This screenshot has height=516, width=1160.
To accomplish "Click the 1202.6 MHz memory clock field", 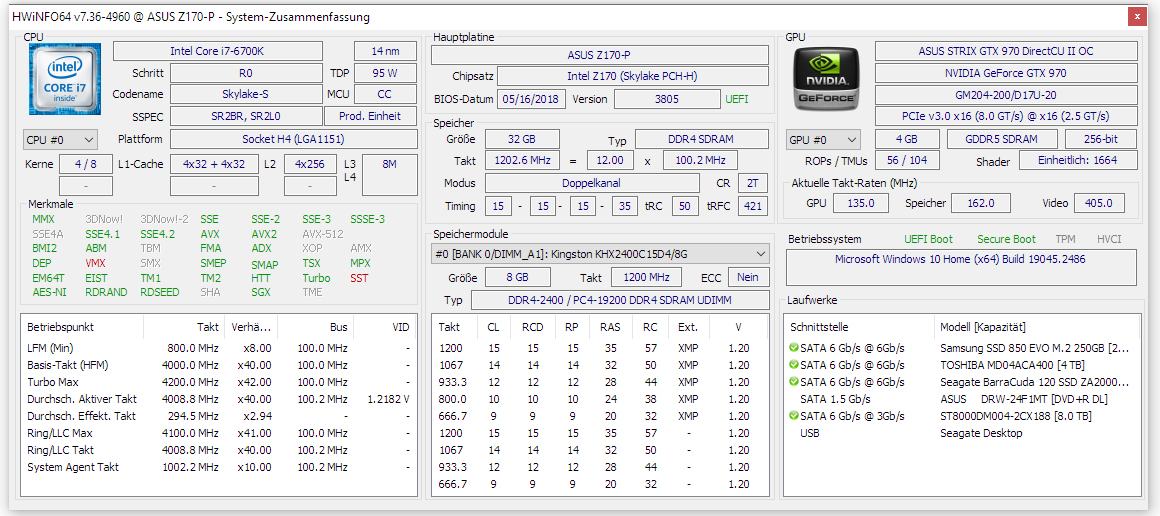I will click(x=522, y=161).
